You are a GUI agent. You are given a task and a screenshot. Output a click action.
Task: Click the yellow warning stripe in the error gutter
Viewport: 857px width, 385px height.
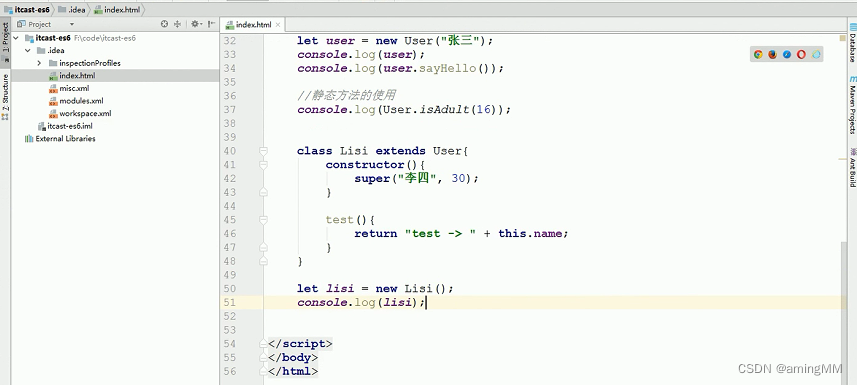pyautogui.click(x=842, y=159)
